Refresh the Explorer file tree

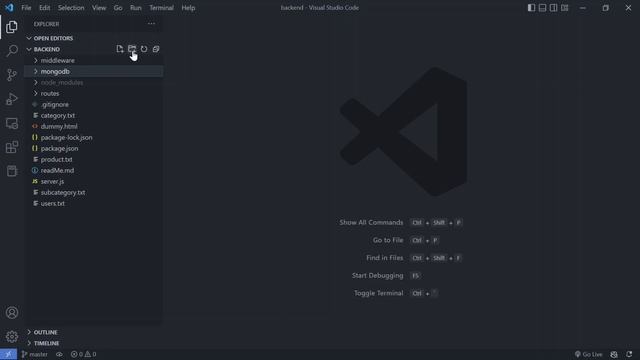(144, 49)
